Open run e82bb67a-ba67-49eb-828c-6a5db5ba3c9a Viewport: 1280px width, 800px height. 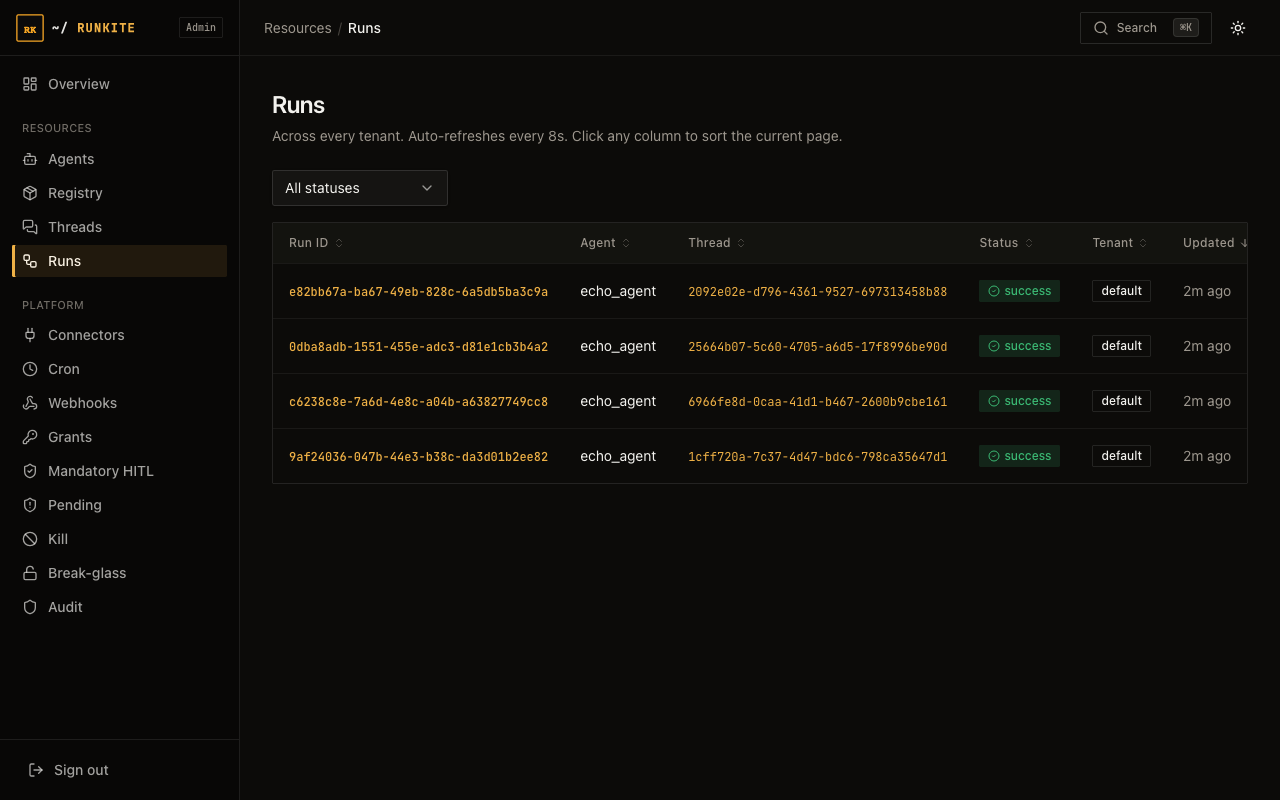(418, 292)
